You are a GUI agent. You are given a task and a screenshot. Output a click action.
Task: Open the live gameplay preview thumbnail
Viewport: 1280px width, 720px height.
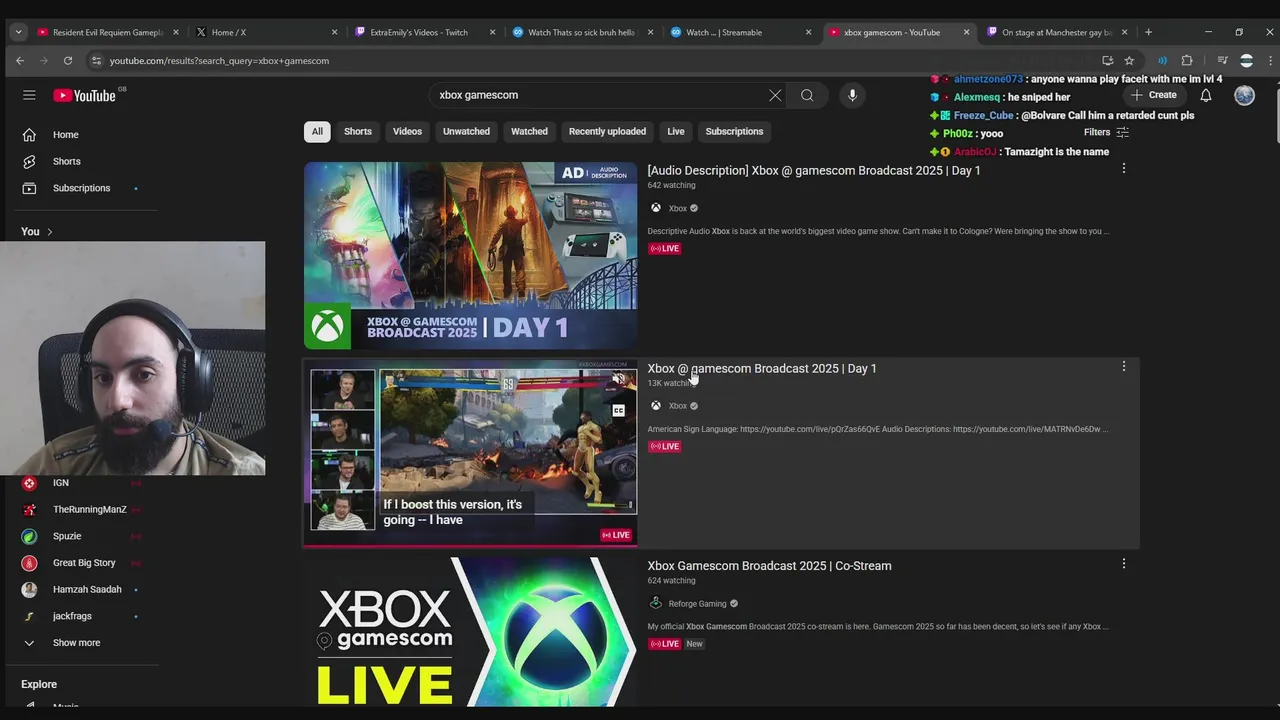click(x=470, y=454)
